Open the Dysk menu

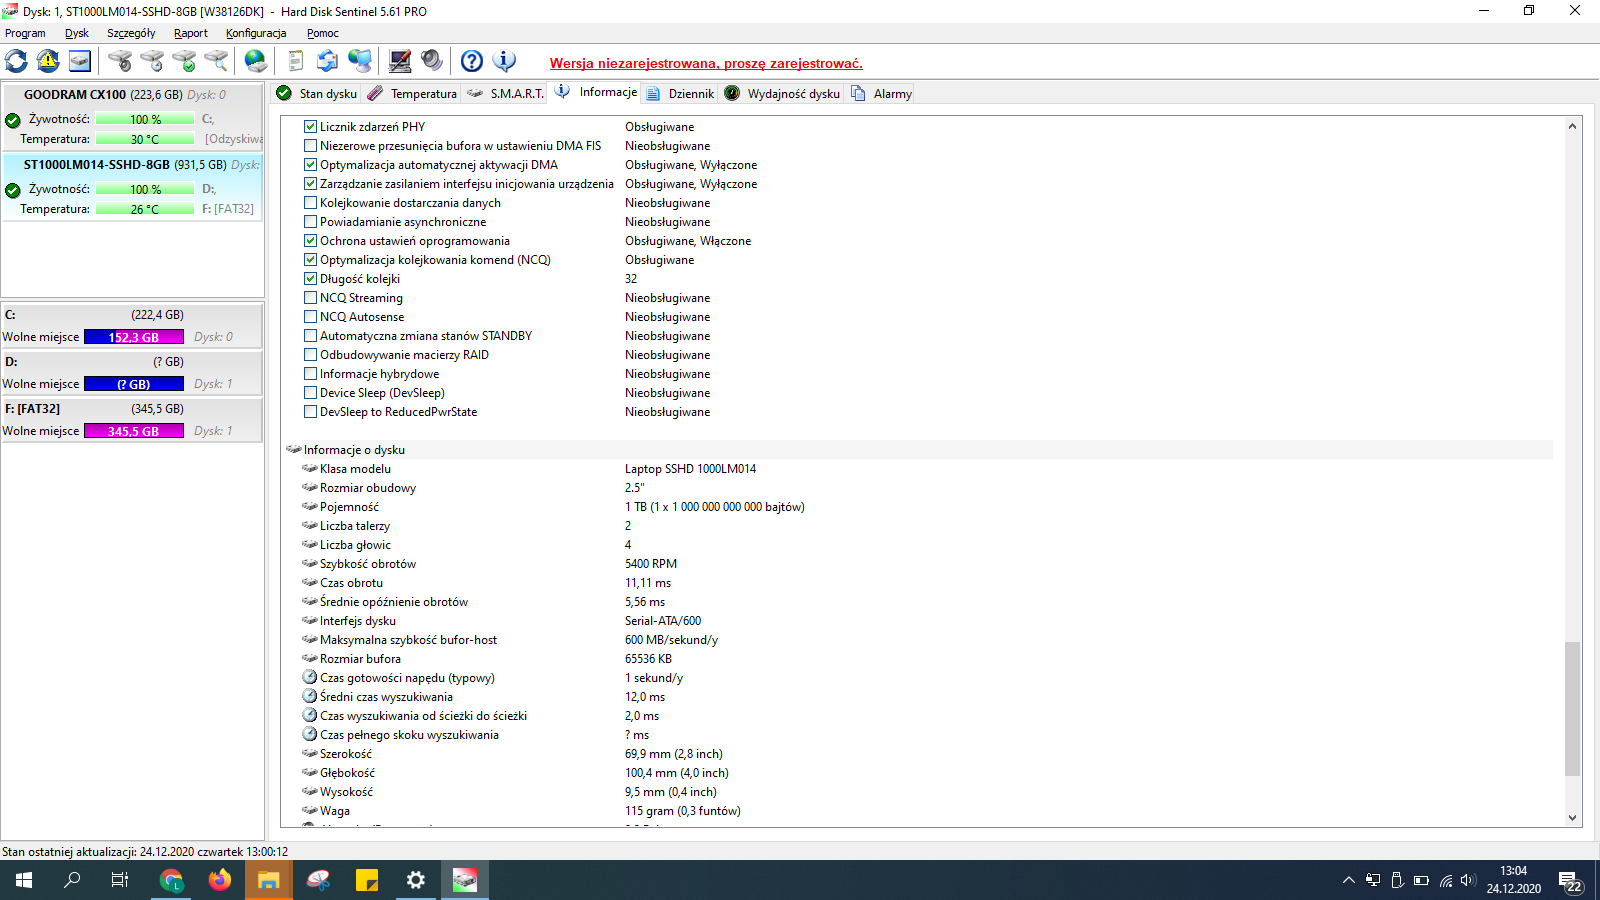click(77, 33)
